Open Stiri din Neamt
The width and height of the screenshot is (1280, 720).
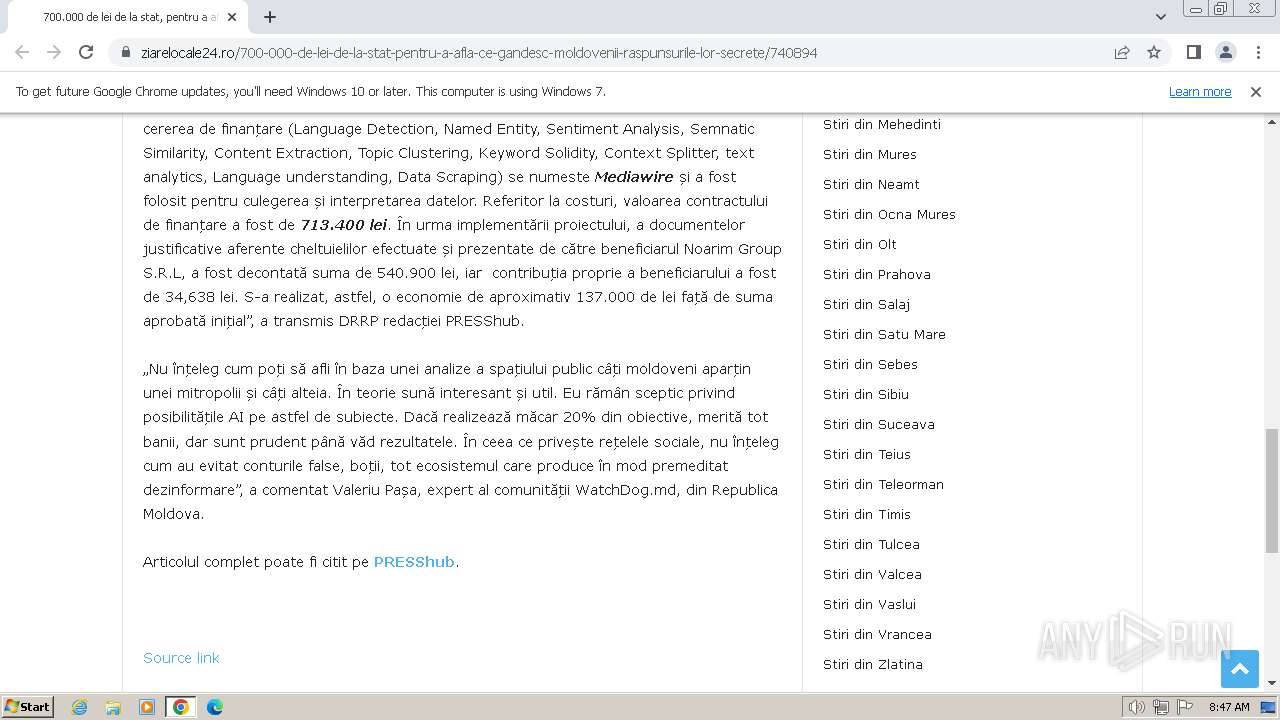point(871,184)
